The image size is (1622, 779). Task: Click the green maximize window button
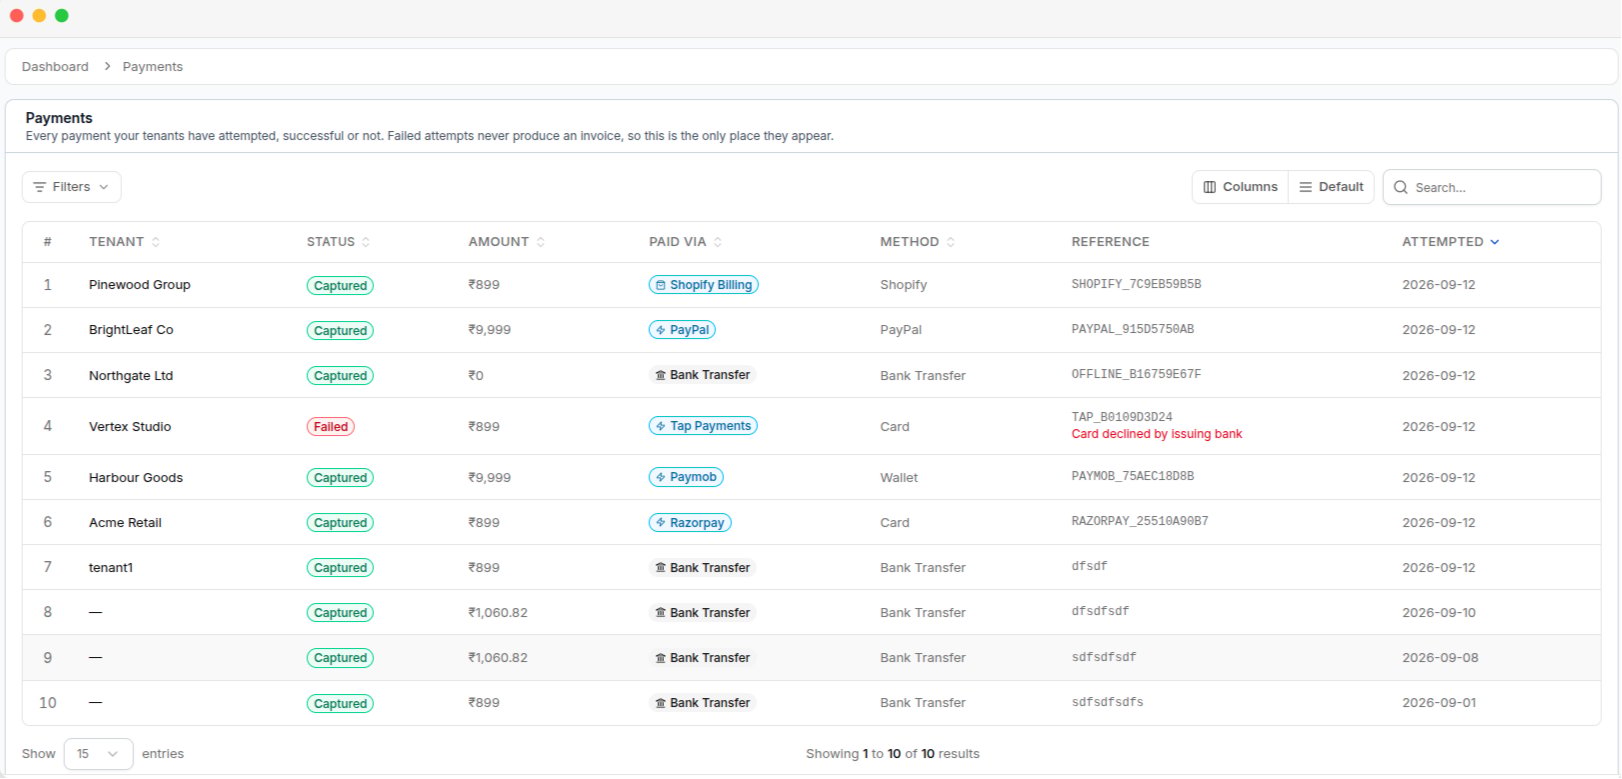(62, 15)
